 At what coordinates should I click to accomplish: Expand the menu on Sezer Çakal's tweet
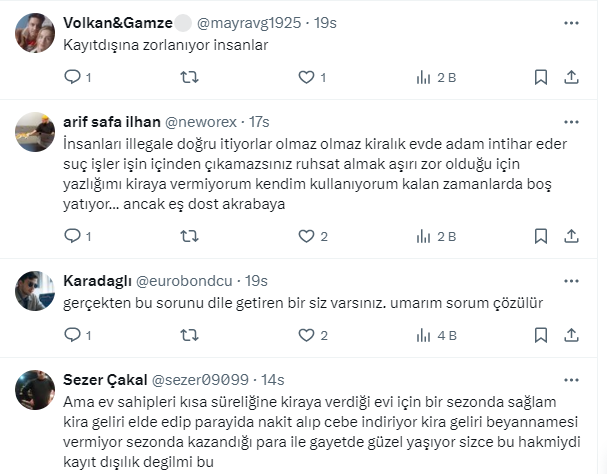(x=571, y=379)
